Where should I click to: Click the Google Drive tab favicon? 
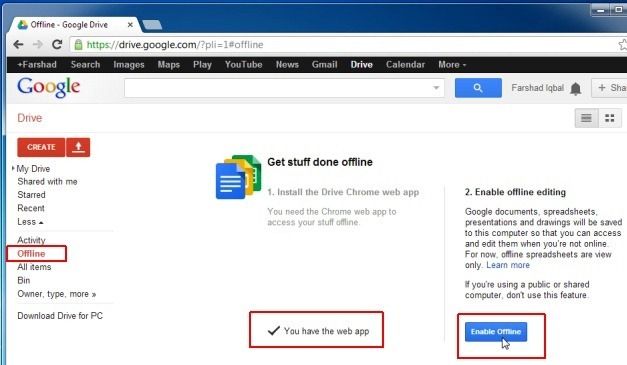[x=23, y=24]
